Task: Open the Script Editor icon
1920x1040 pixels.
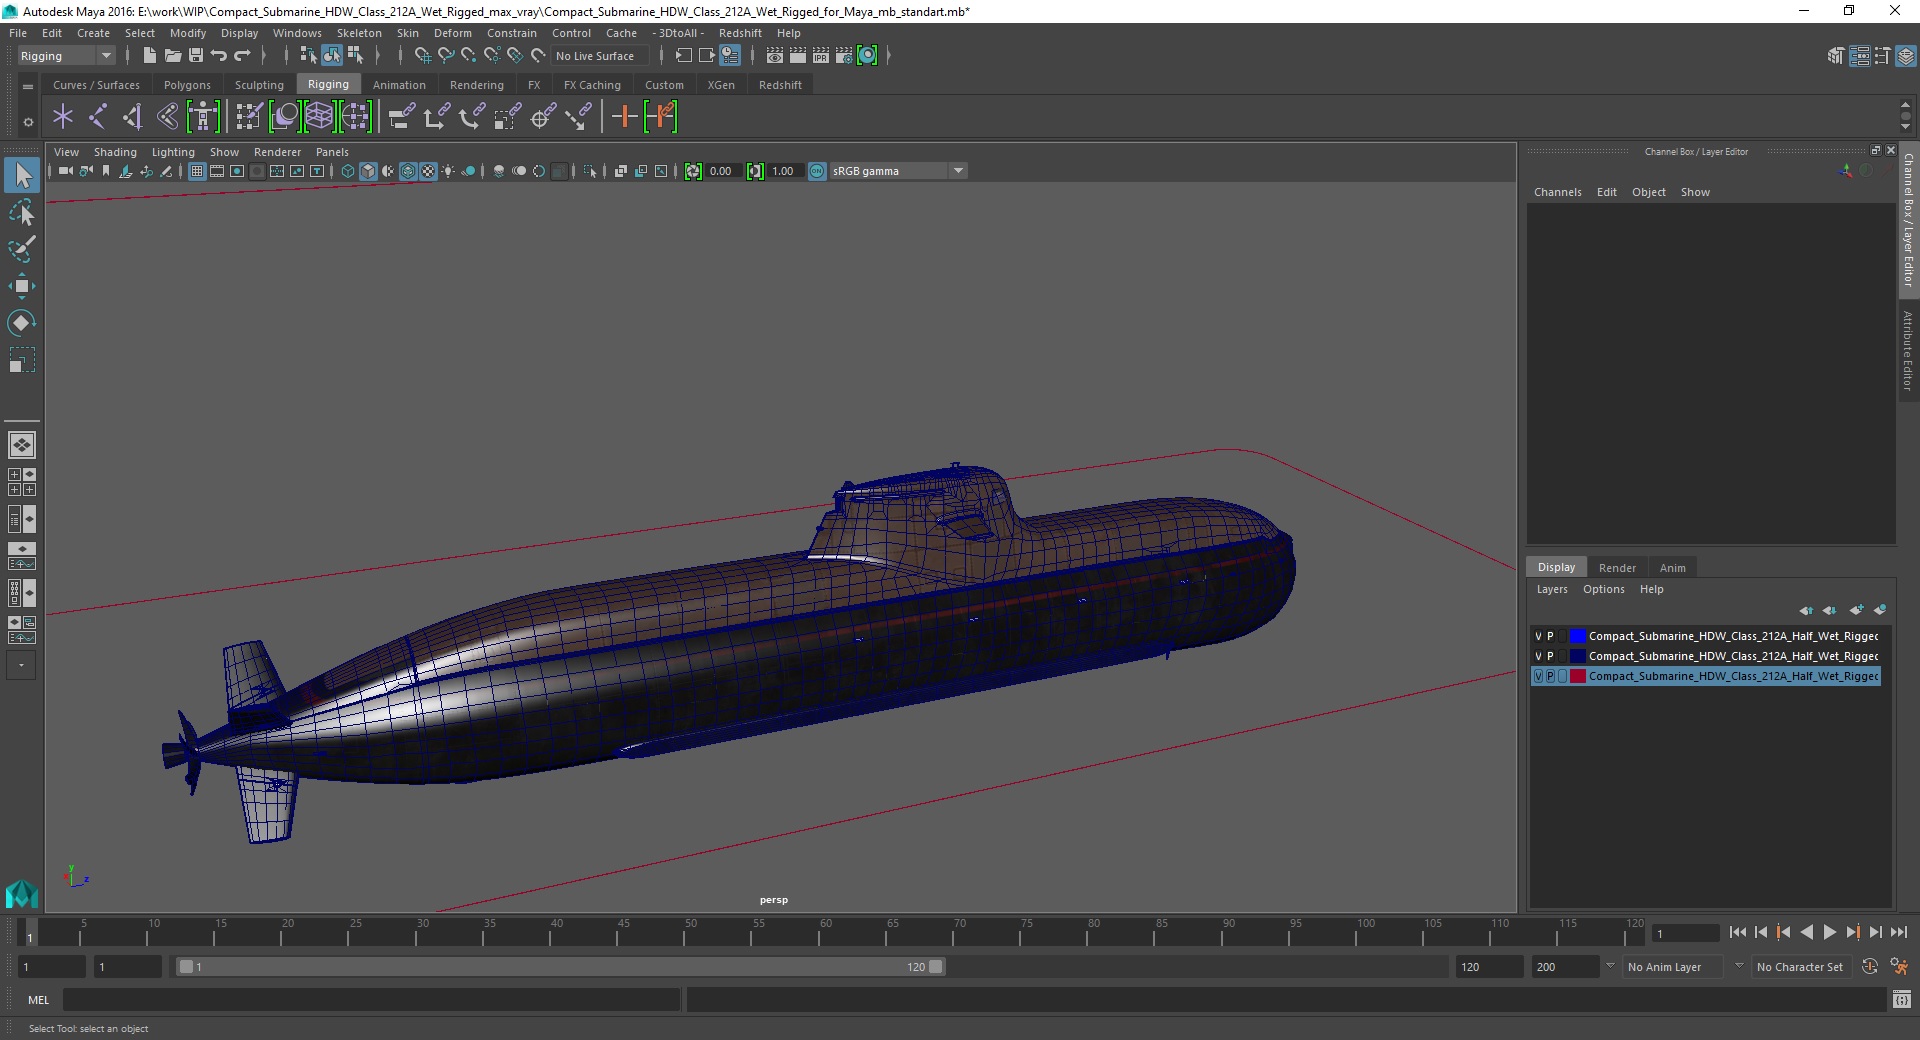Action: click(1901, 999)
